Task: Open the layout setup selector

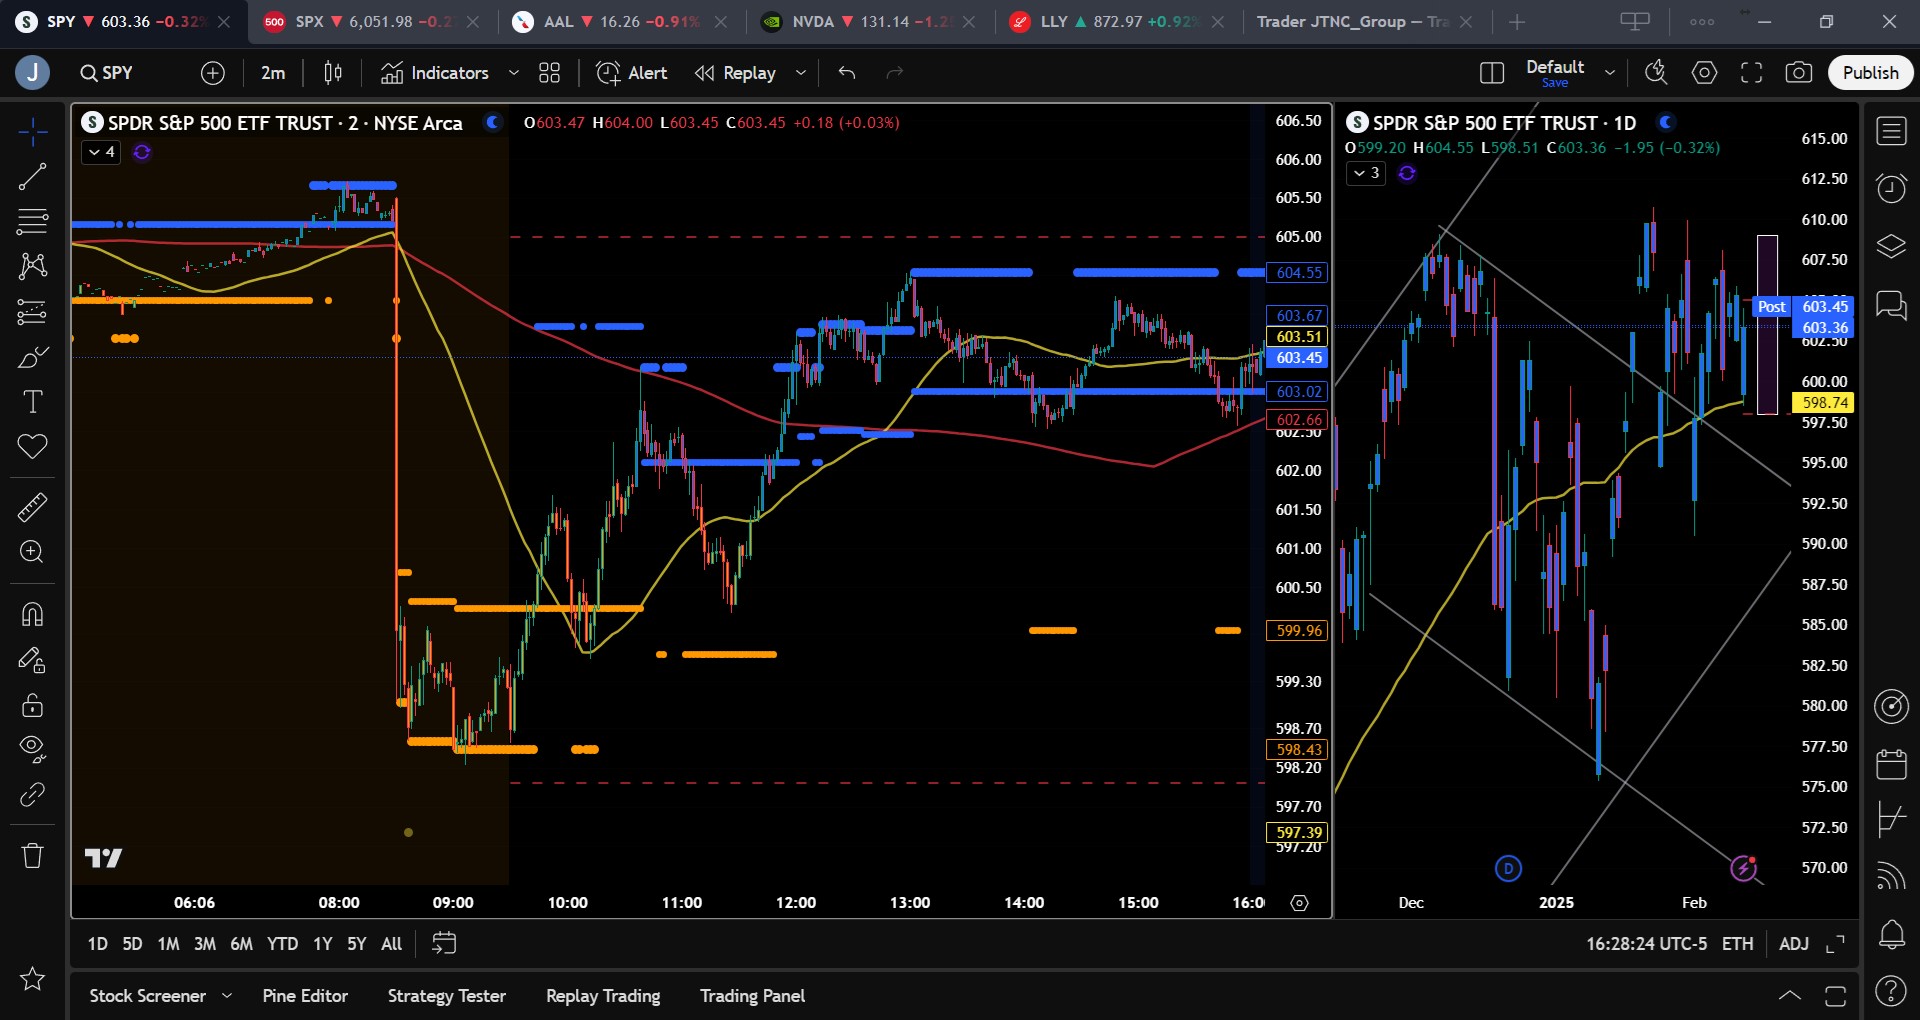Action: pyautogui.click(x=1492, y=73)
